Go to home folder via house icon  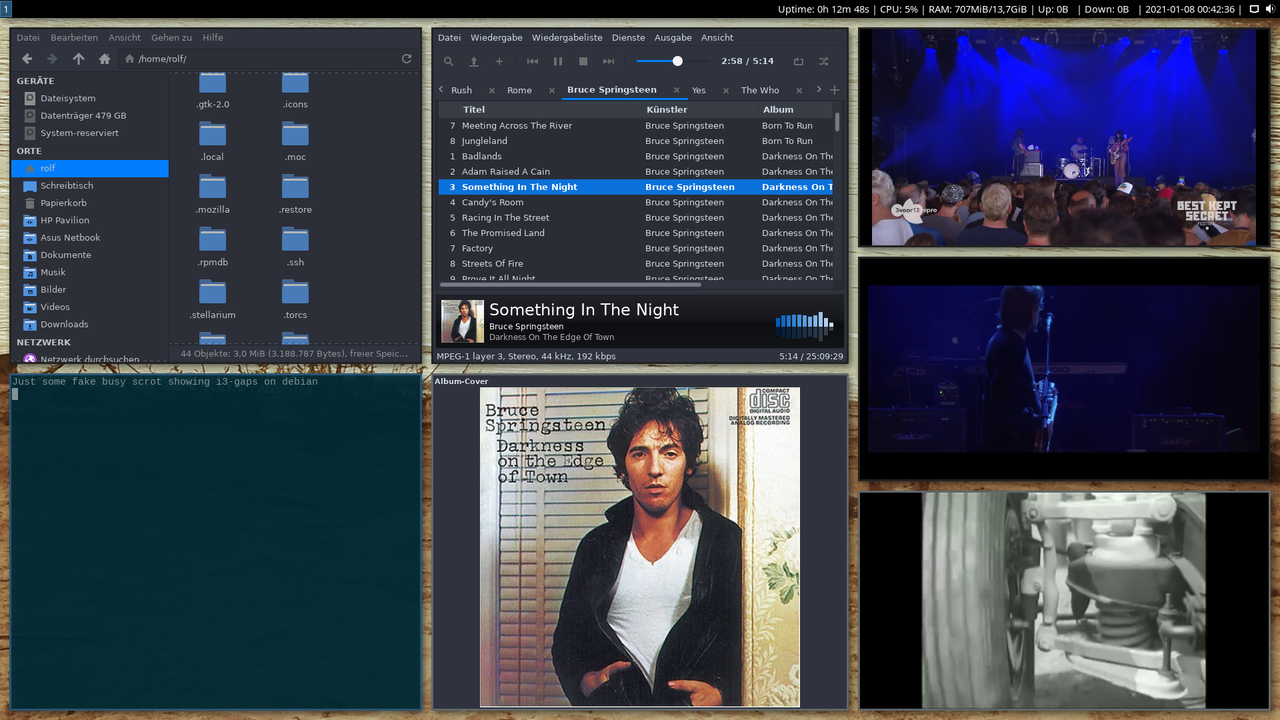(x=104, y=59)
